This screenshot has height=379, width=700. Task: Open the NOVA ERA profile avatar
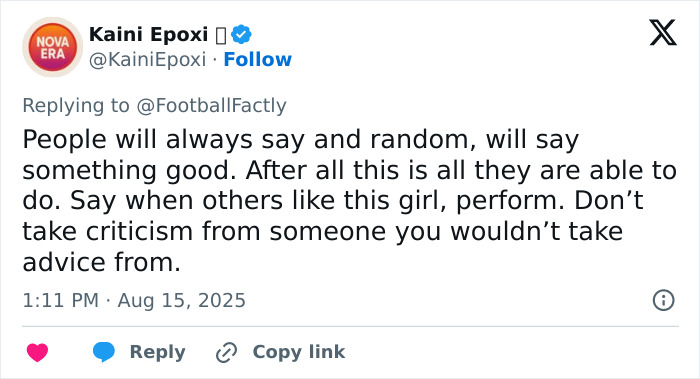(x=53, y=47)
